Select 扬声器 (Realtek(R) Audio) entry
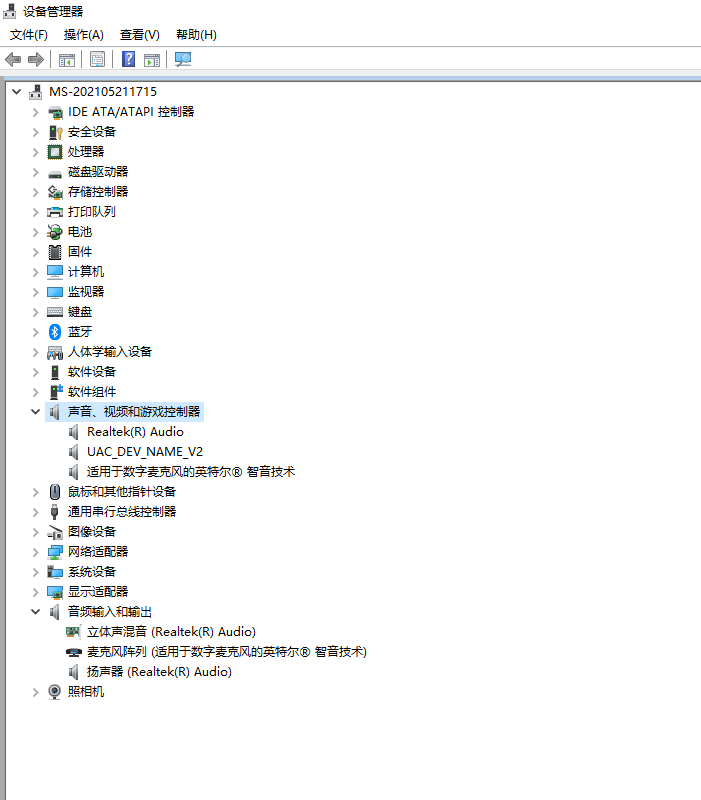 [159, 672]
